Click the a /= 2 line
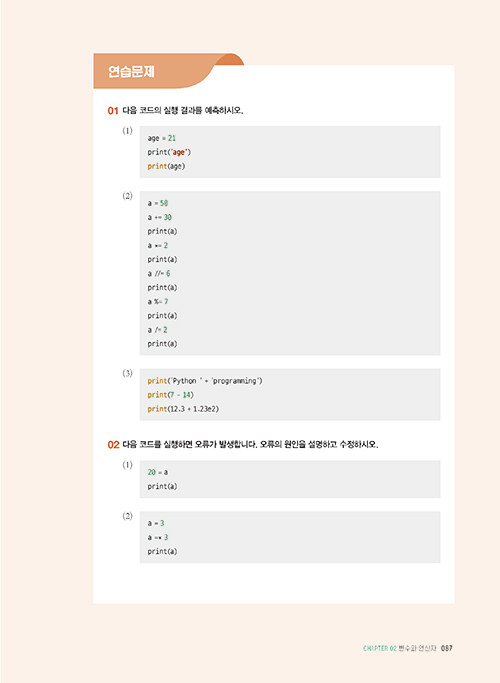This screenshot has width=500, height=683. pos(157,330)
